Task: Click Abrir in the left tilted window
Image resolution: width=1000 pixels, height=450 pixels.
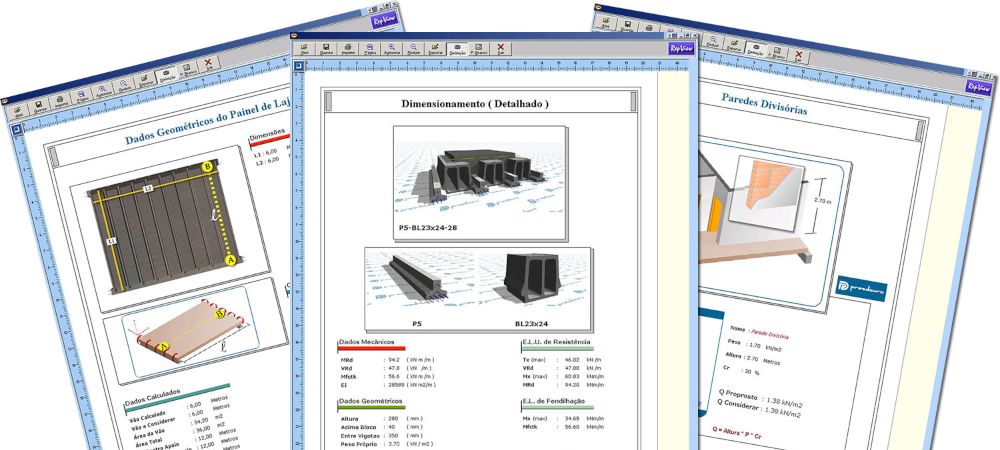Action: [x=18, y=111]
